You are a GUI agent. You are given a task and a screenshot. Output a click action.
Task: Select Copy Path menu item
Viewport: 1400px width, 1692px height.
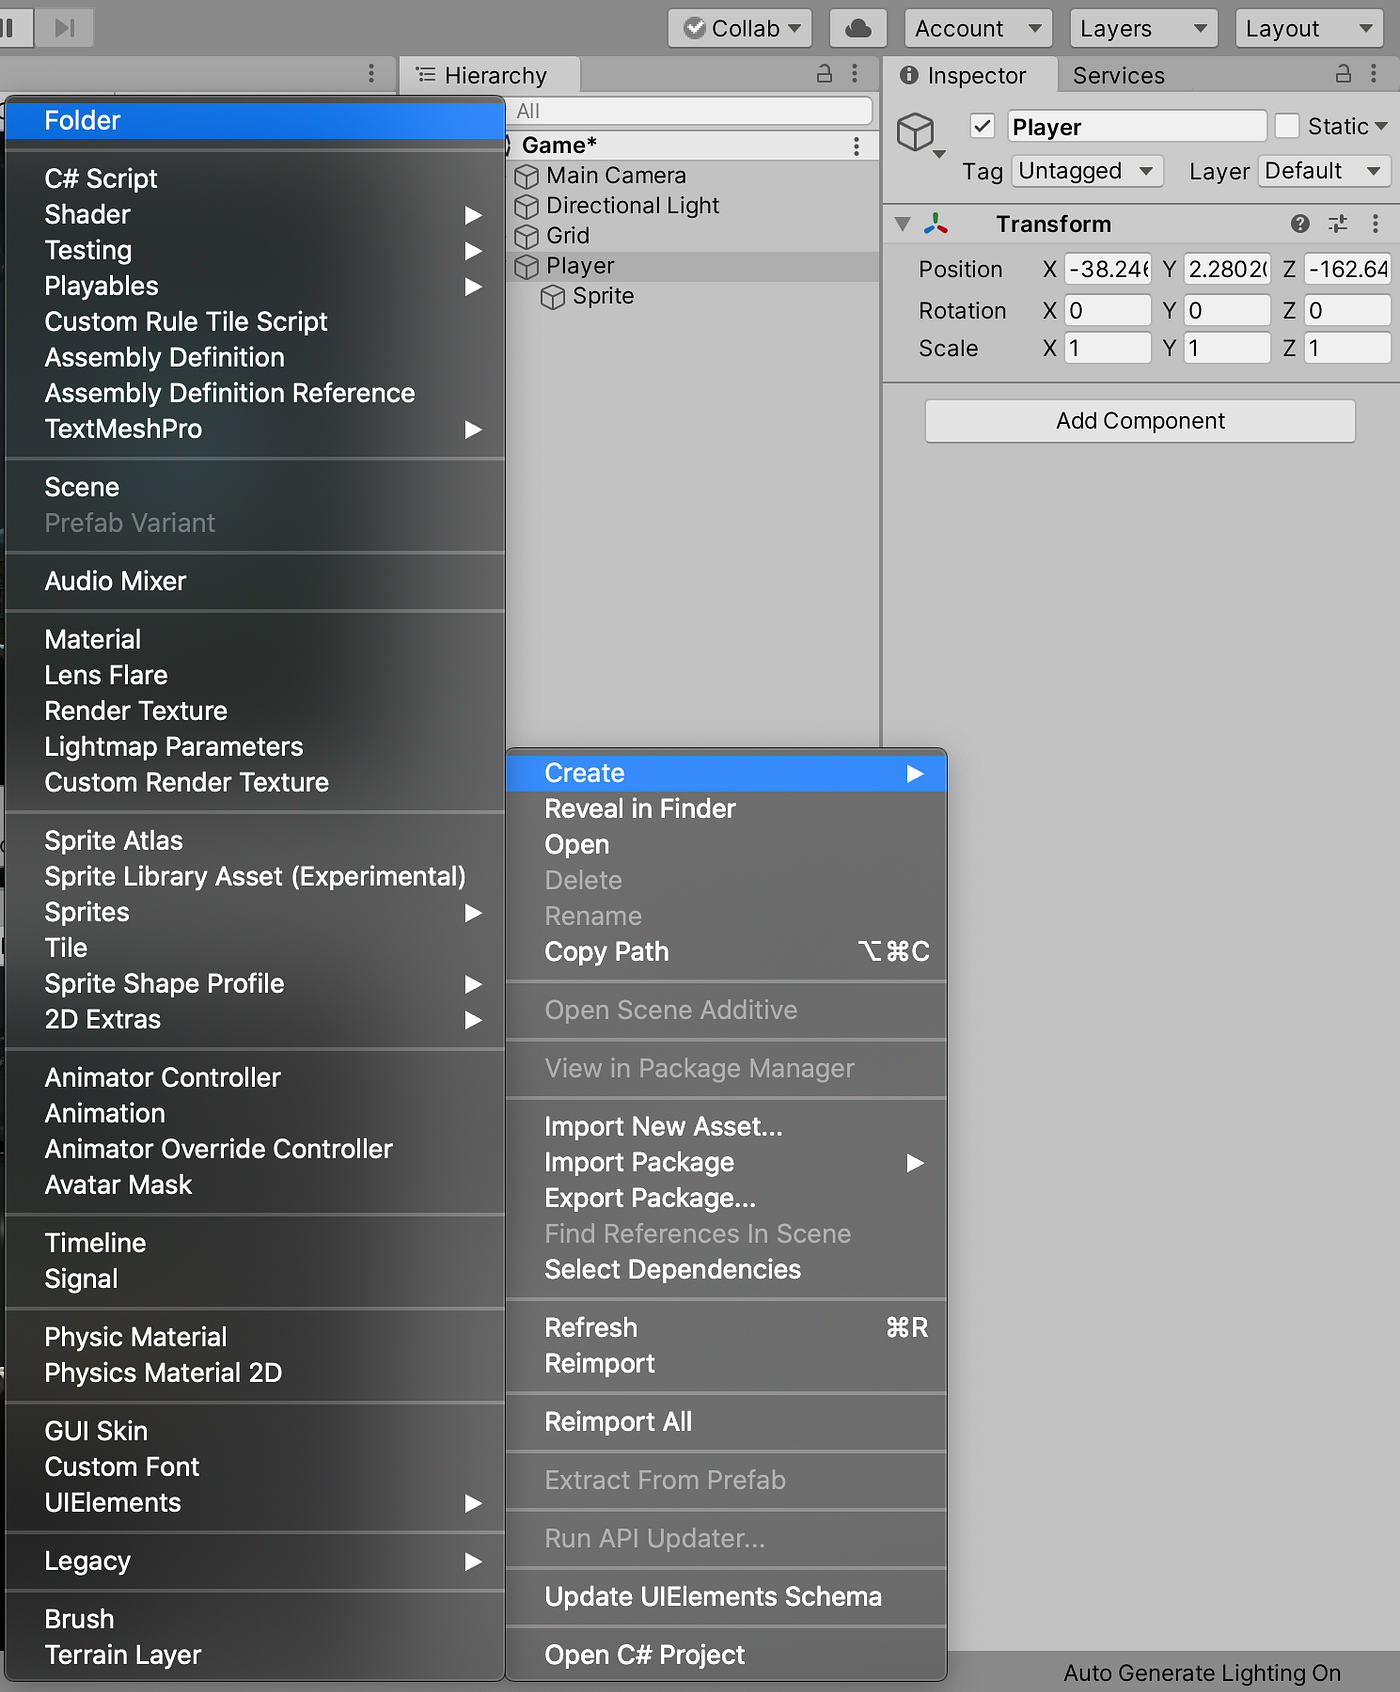pos(726,952)
